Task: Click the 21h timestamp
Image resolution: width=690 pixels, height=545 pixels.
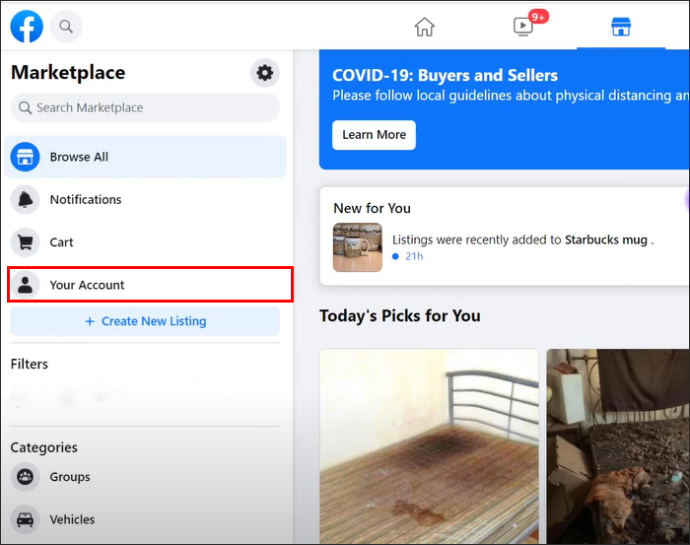Action: click(x=414, y=256)
